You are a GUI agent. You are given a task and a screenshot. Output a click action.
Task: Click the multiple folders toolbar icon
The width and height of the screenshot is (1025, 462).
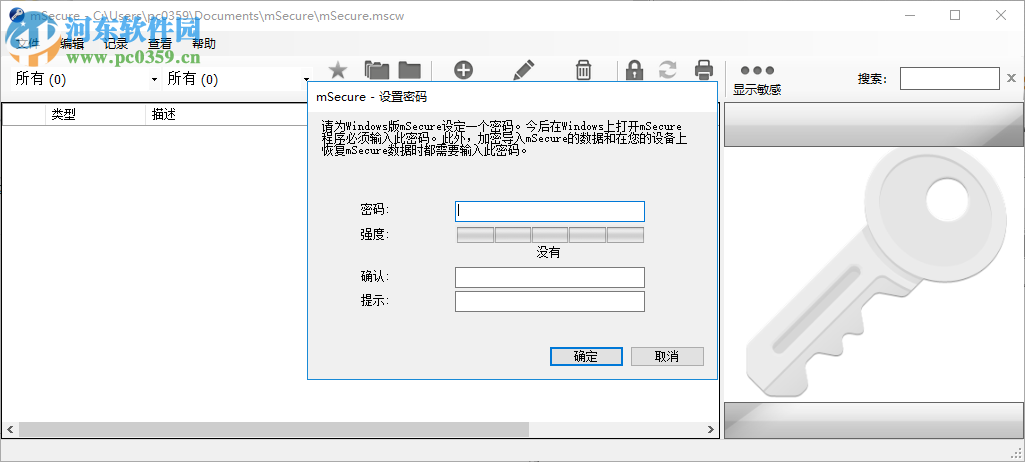pyautogui.click(x=377, y=71)
